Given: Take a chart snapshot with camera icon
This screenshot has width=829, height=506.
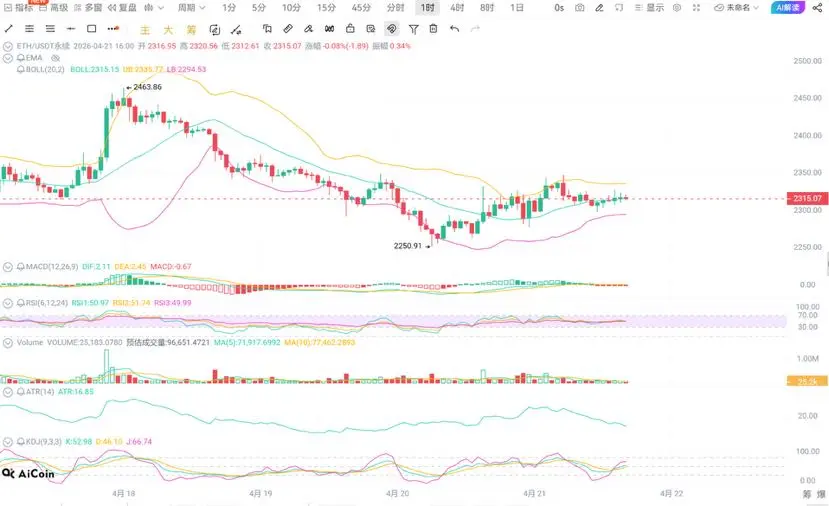Looking at the screenshot, I should (580, 8).
